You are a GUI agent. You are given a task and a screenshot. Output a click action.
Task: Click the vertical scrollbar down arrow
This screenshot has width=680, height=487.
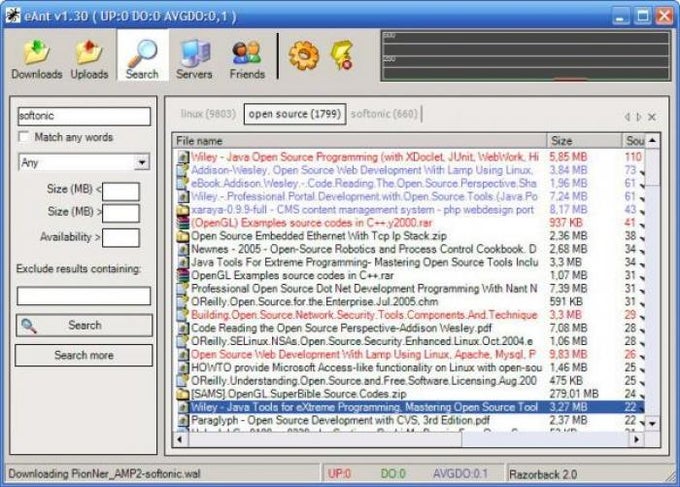click(x=652, y=423)
